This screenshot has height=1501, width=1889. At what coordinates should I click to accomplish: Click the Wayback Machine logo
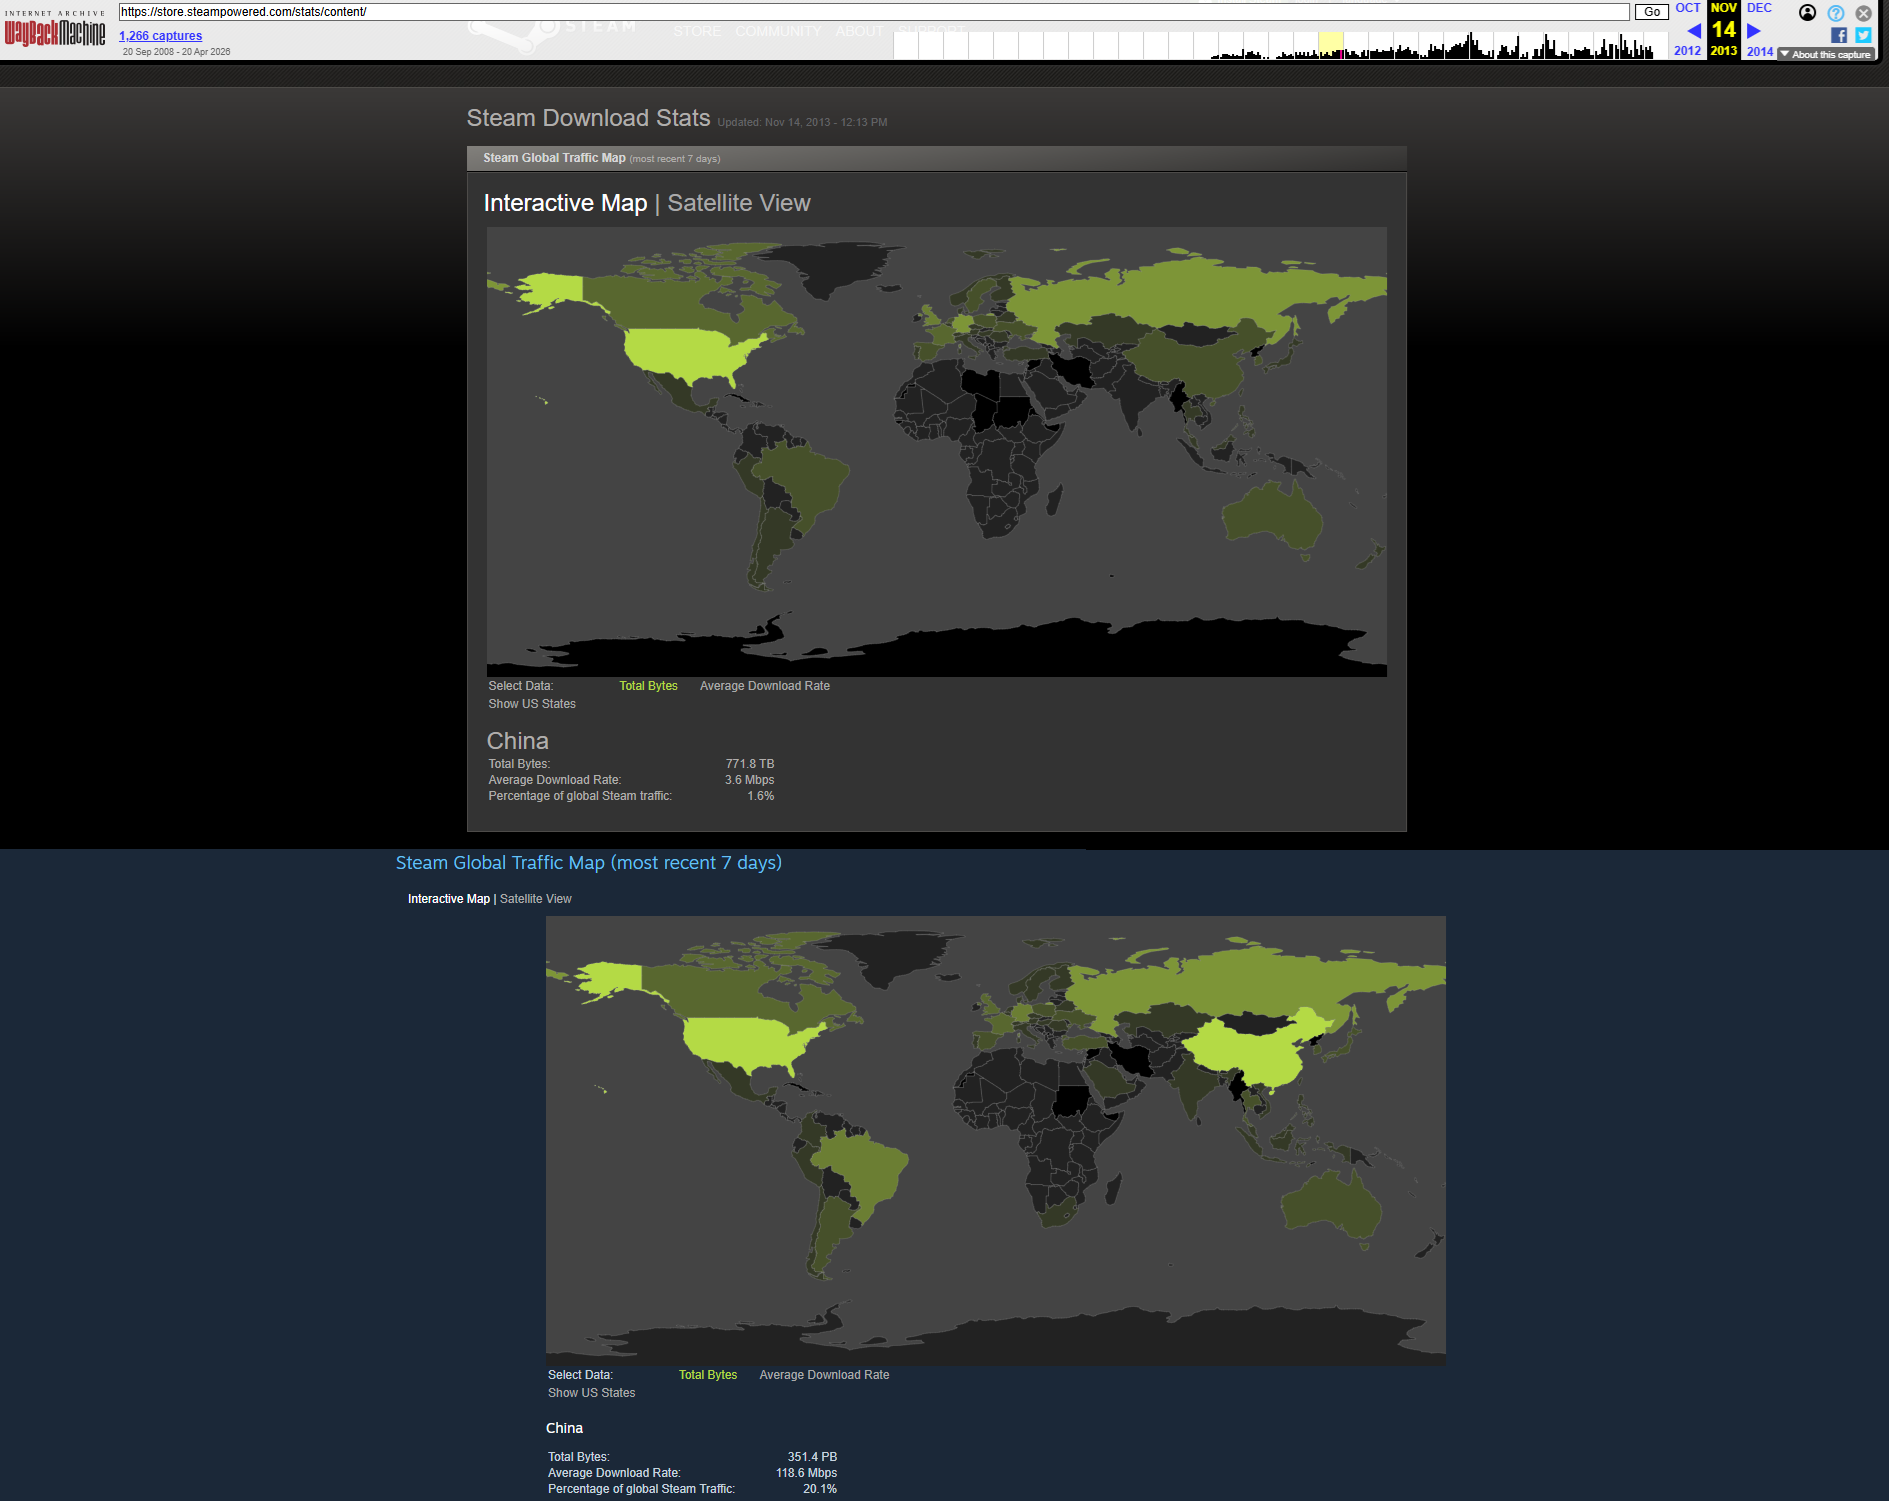click(x=55, y=30)
